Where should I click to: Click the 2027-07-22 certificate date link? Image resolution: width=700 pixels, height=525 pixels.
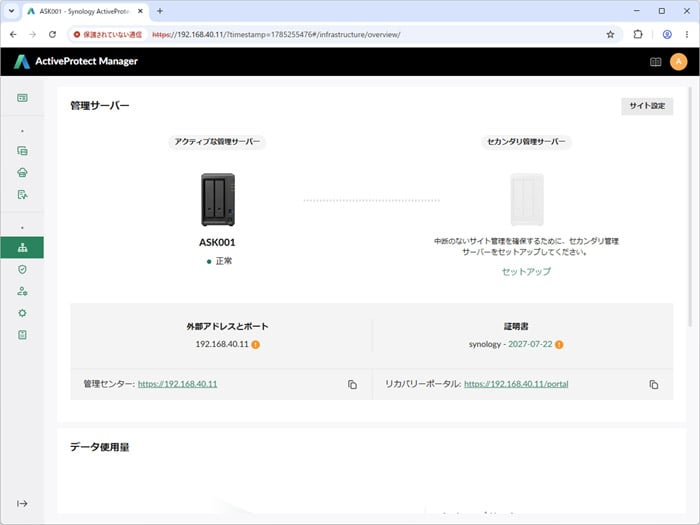[530, 344]
